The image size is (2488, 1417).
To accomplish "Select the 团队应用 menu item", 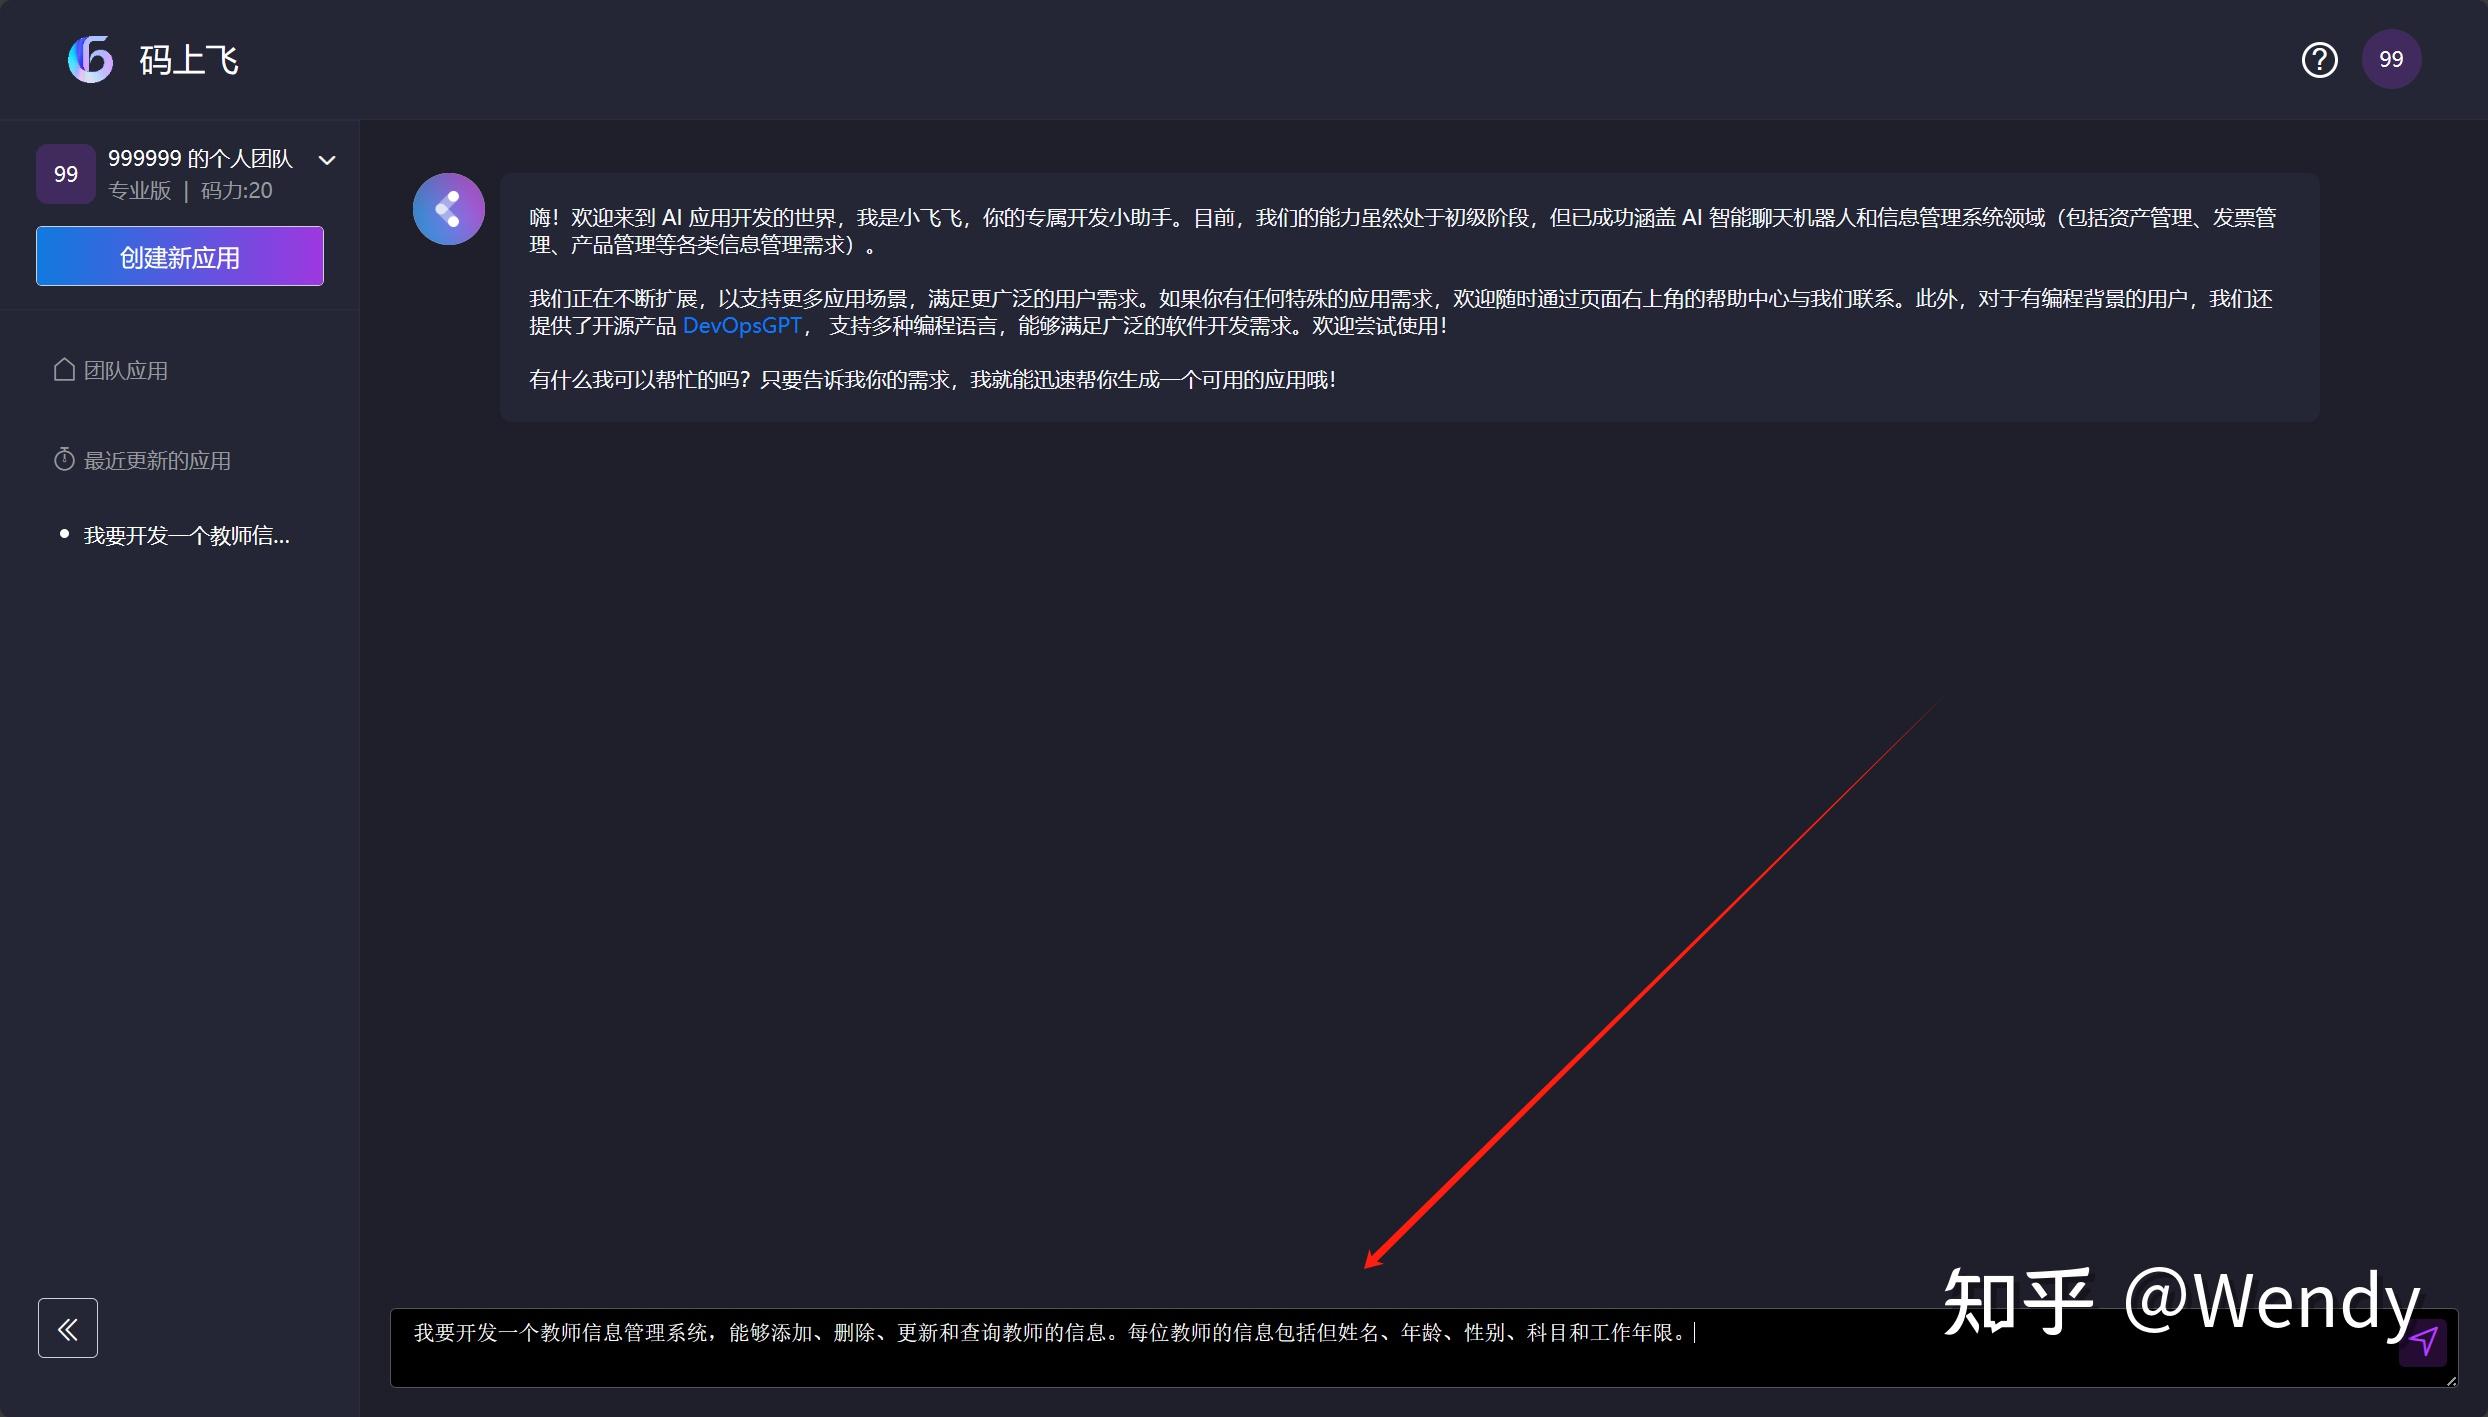I will 125,368.
